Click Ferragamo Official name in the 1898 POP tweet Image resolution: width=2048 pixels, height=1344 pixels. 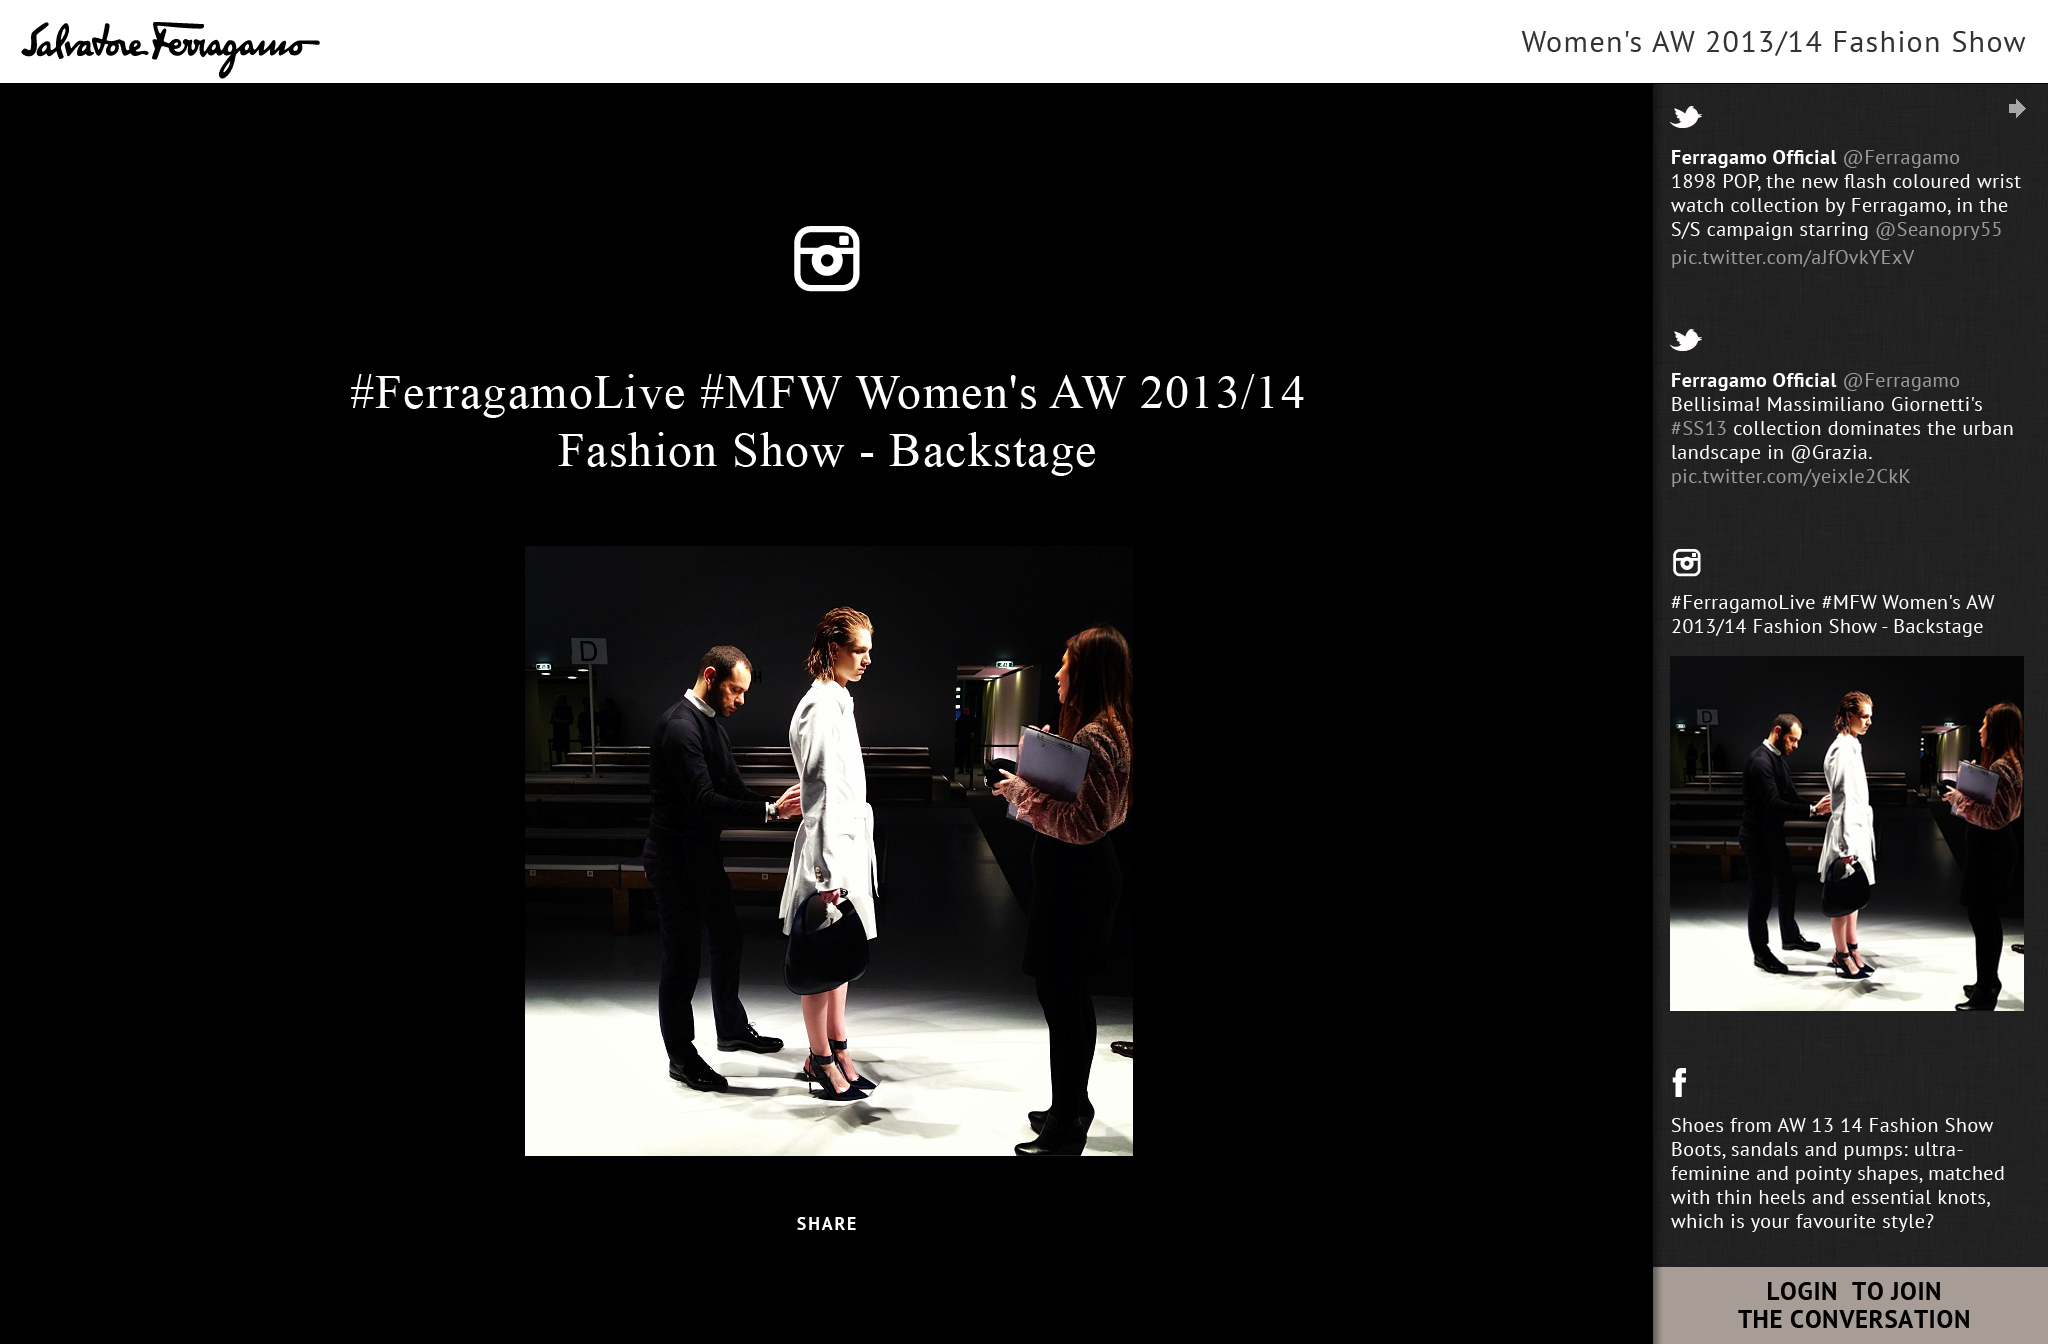pos(1753,157)
